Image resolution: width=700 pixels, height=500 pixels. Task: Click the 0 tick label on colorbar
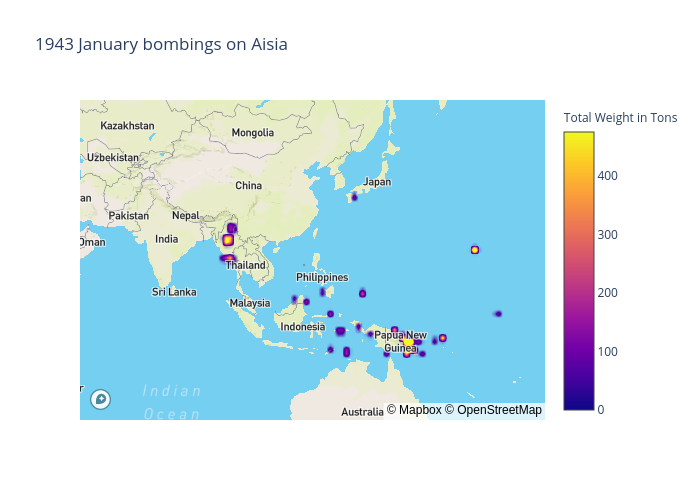pos(600,409)
